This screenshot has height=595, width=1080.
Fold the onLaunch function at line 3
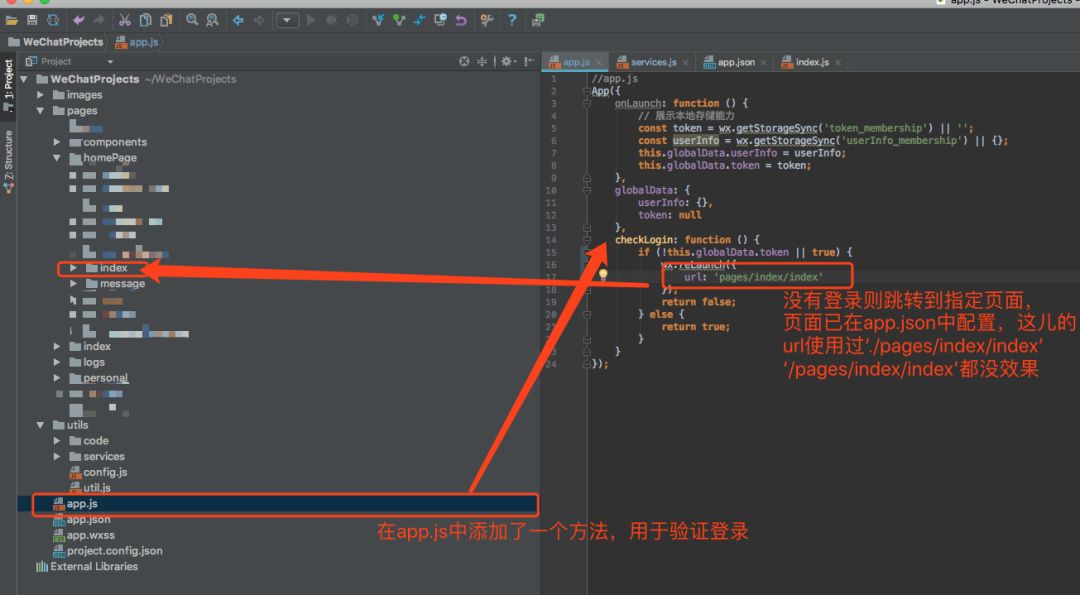pos(587,103)
